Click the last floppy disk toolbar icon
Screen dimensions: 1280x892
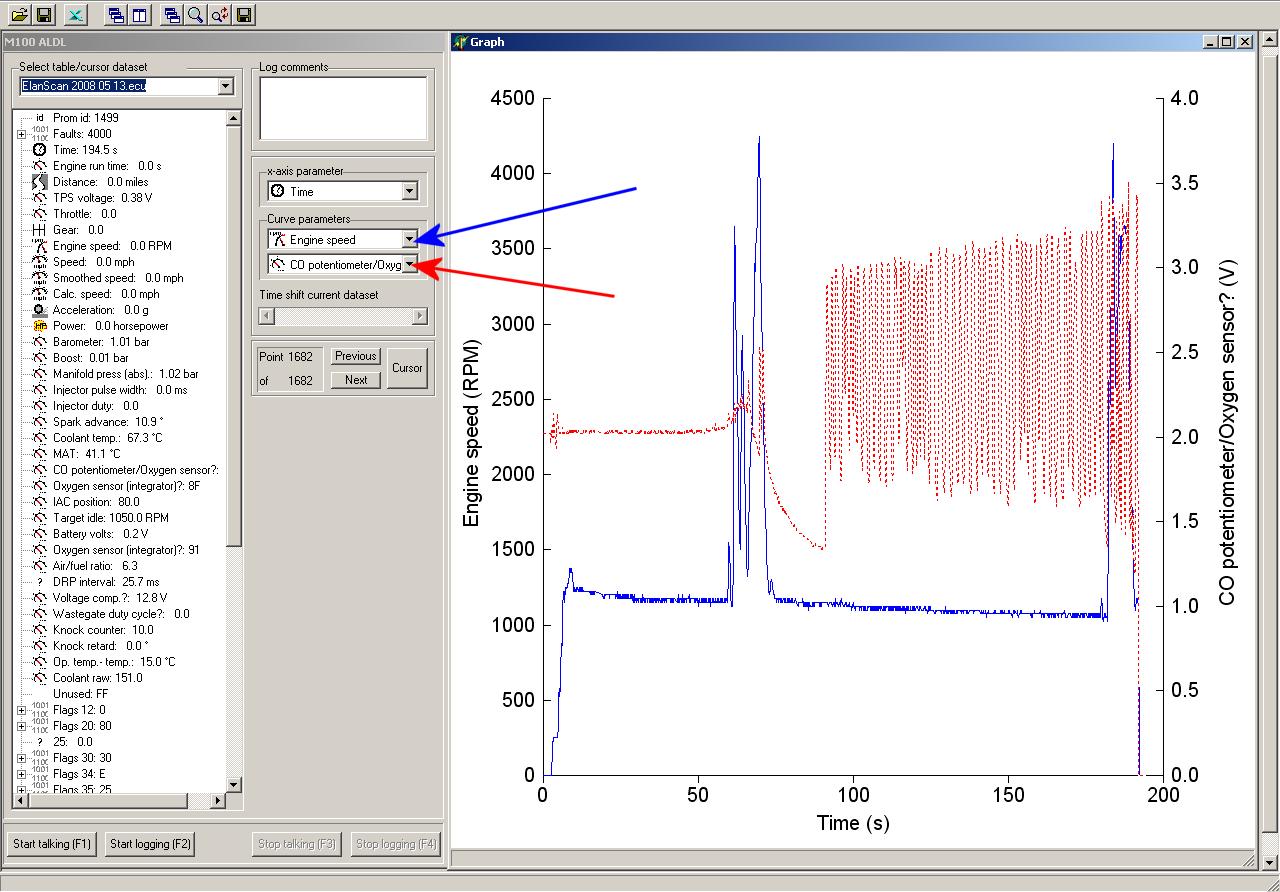(x=244, y=14)
